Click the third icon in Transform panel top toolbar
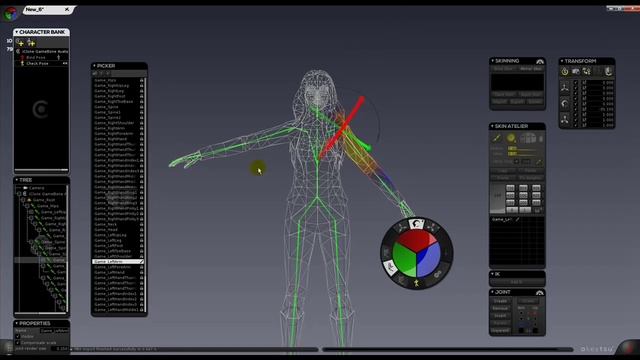 pos(587,71)
